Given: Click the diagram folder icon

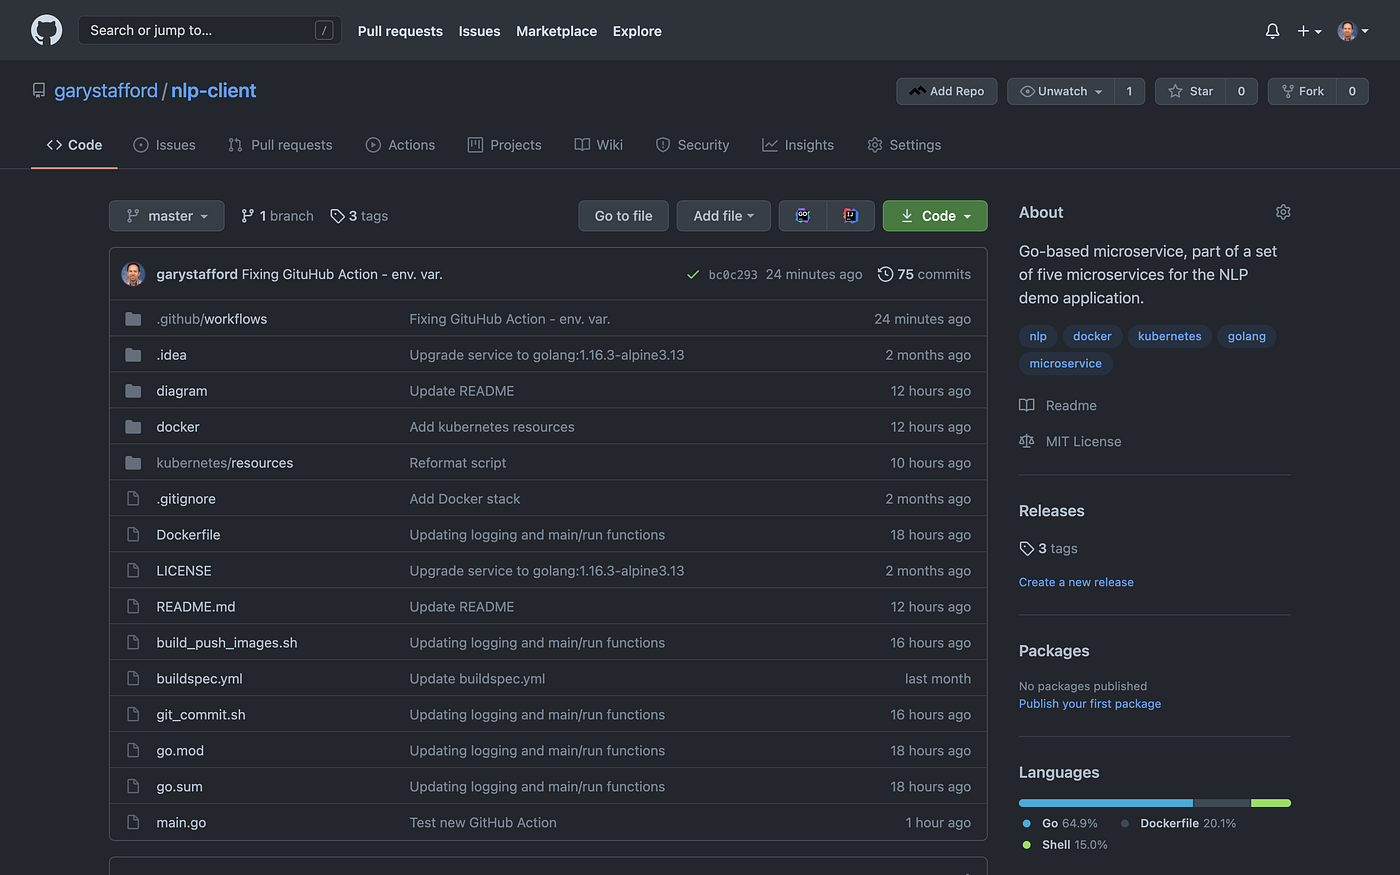Looking at the screenshot, I should pos(133,391).
